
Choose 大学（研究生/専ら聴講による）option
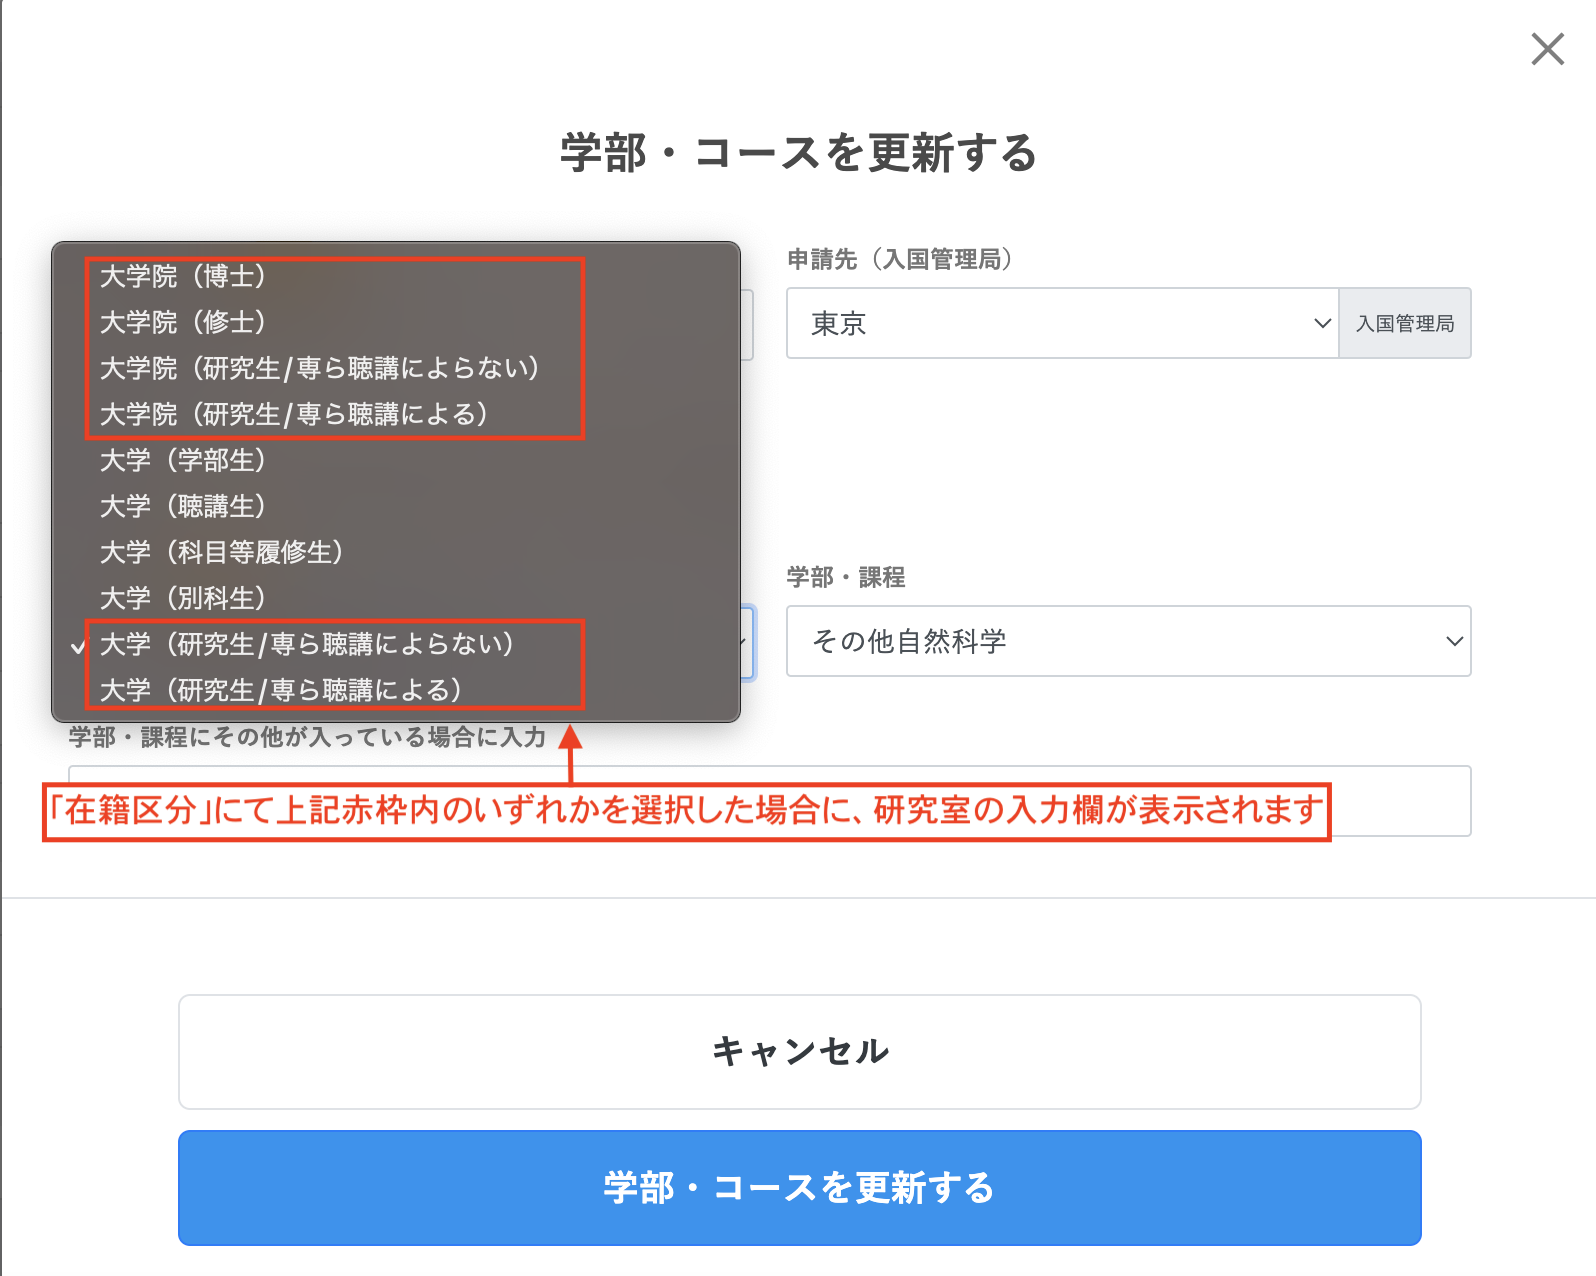coord(395,690)
